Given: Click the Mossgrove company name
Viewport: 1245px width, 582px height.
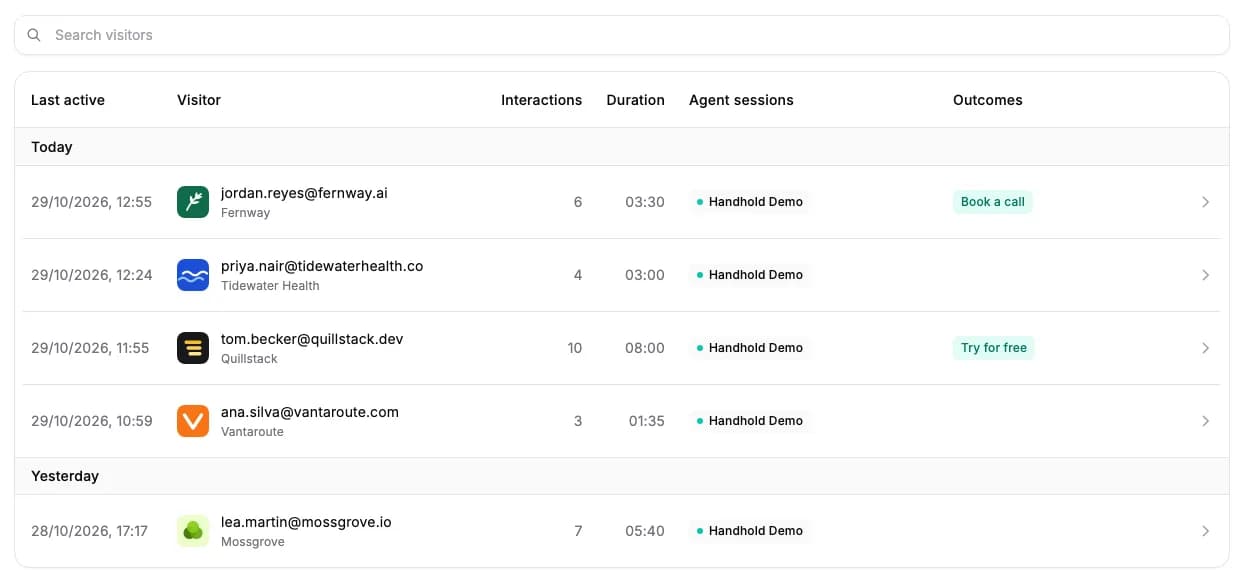Looking at the screenshot, I should (x=253, y=542).
